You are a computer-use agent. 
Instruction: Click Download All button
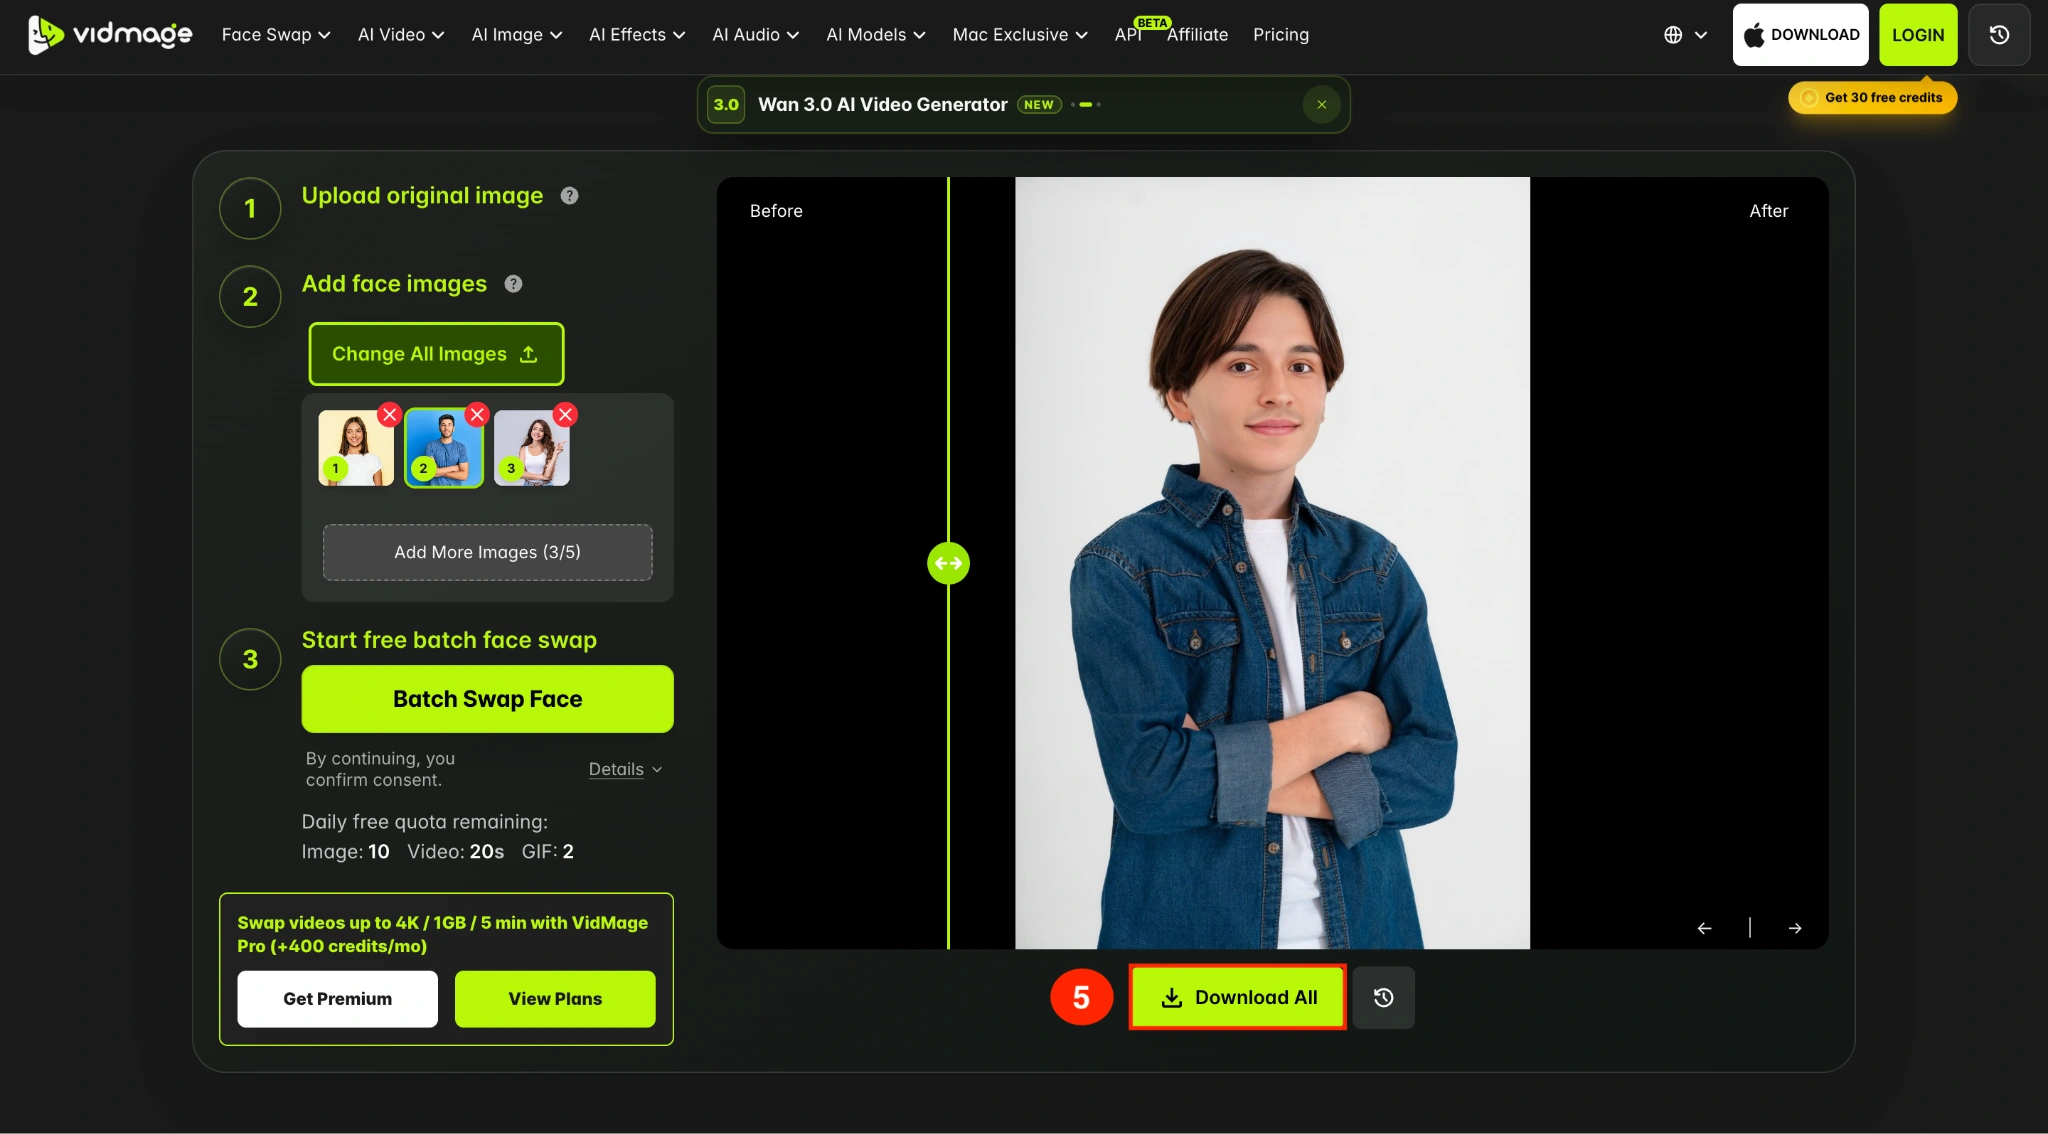click(x=1238, y=997)
